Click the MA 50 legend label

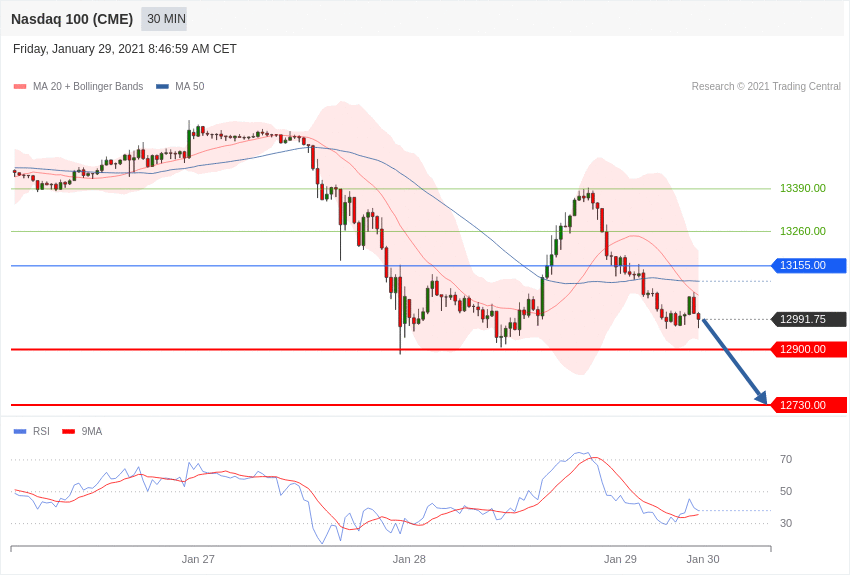(x=190, y=87)
